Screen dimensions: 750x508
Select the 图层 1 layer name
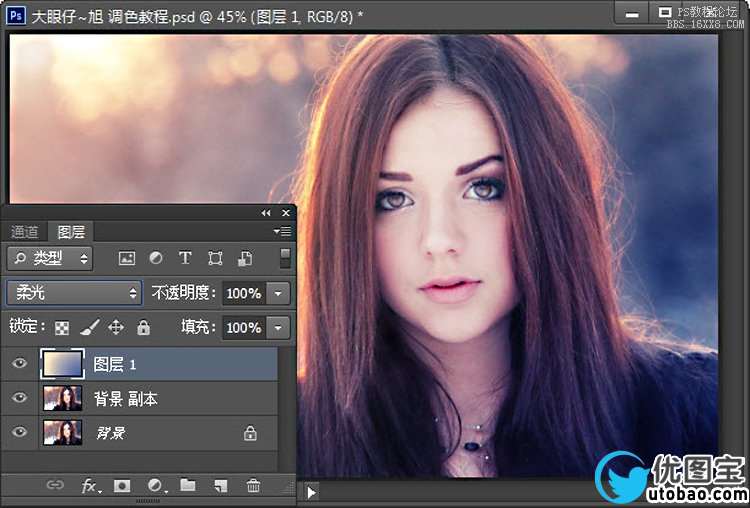tap(115, 364)
